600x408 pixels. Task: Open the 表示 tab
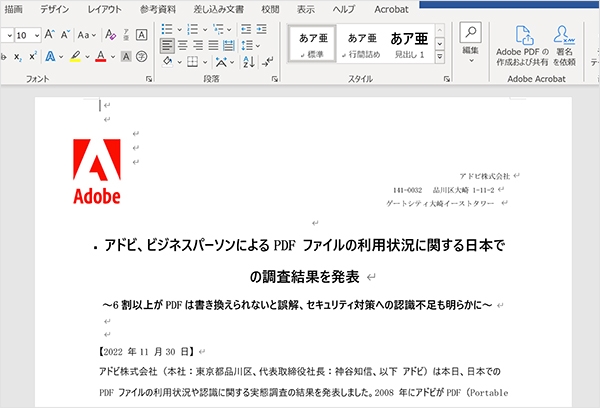click(306, 9)
